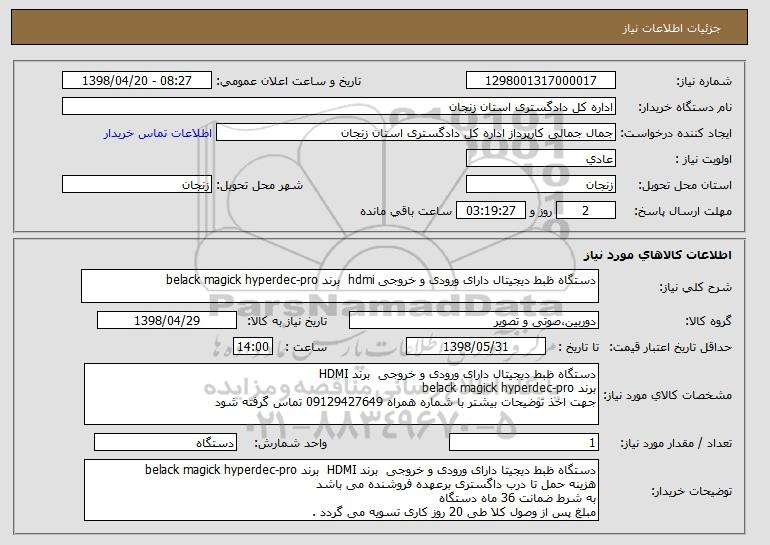Click the general need description box
Screen dimensions: 770x545
(x=340, y=286)
